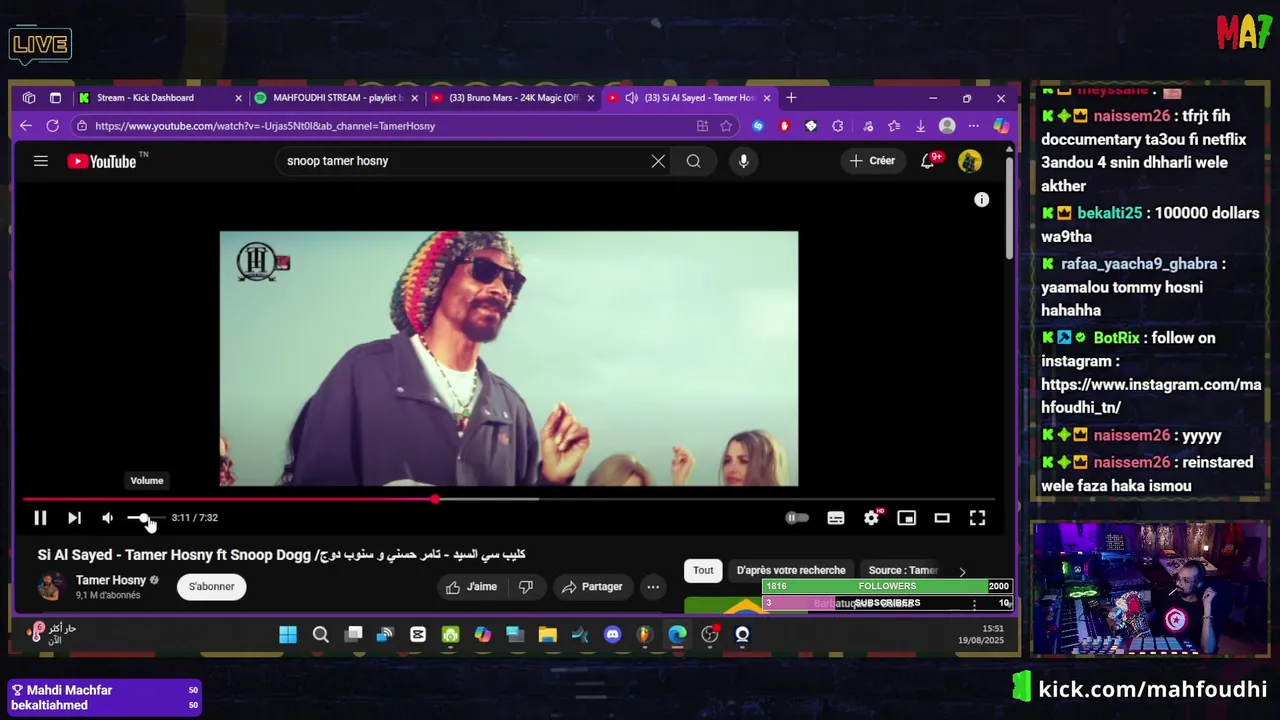Open Discord from the taskbar
Viewport: 1280px width, 720px height.
click(613, 635)
